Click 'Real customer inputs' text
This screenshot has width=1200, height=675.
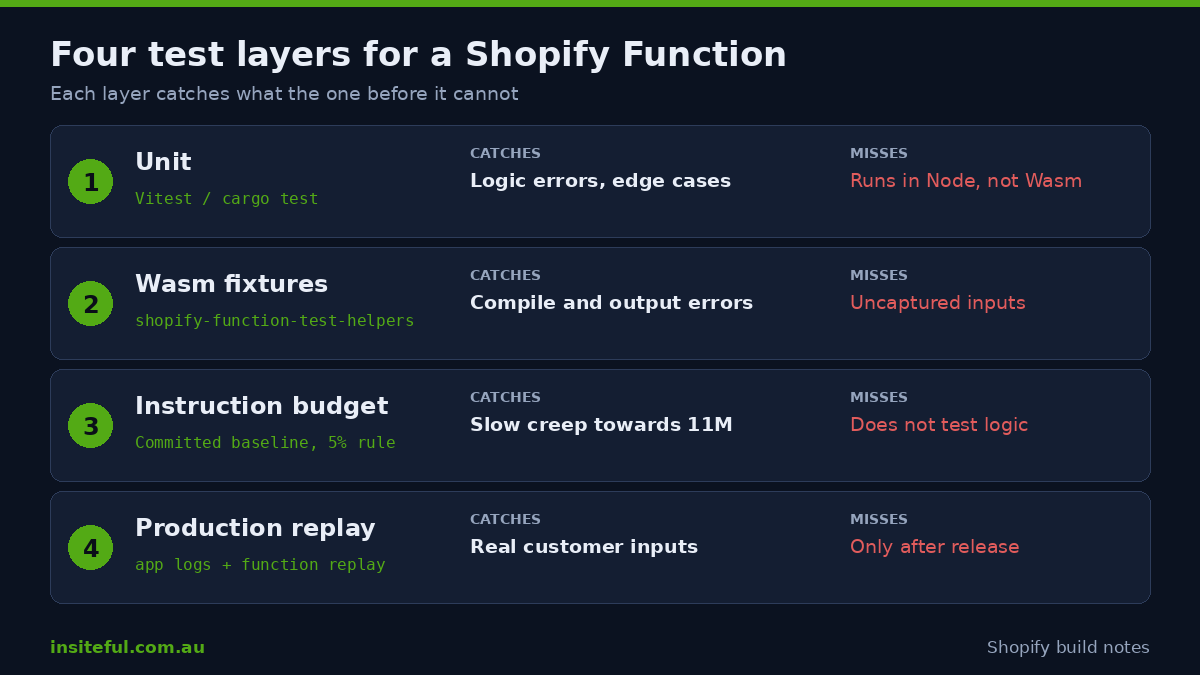coord(584,547)
